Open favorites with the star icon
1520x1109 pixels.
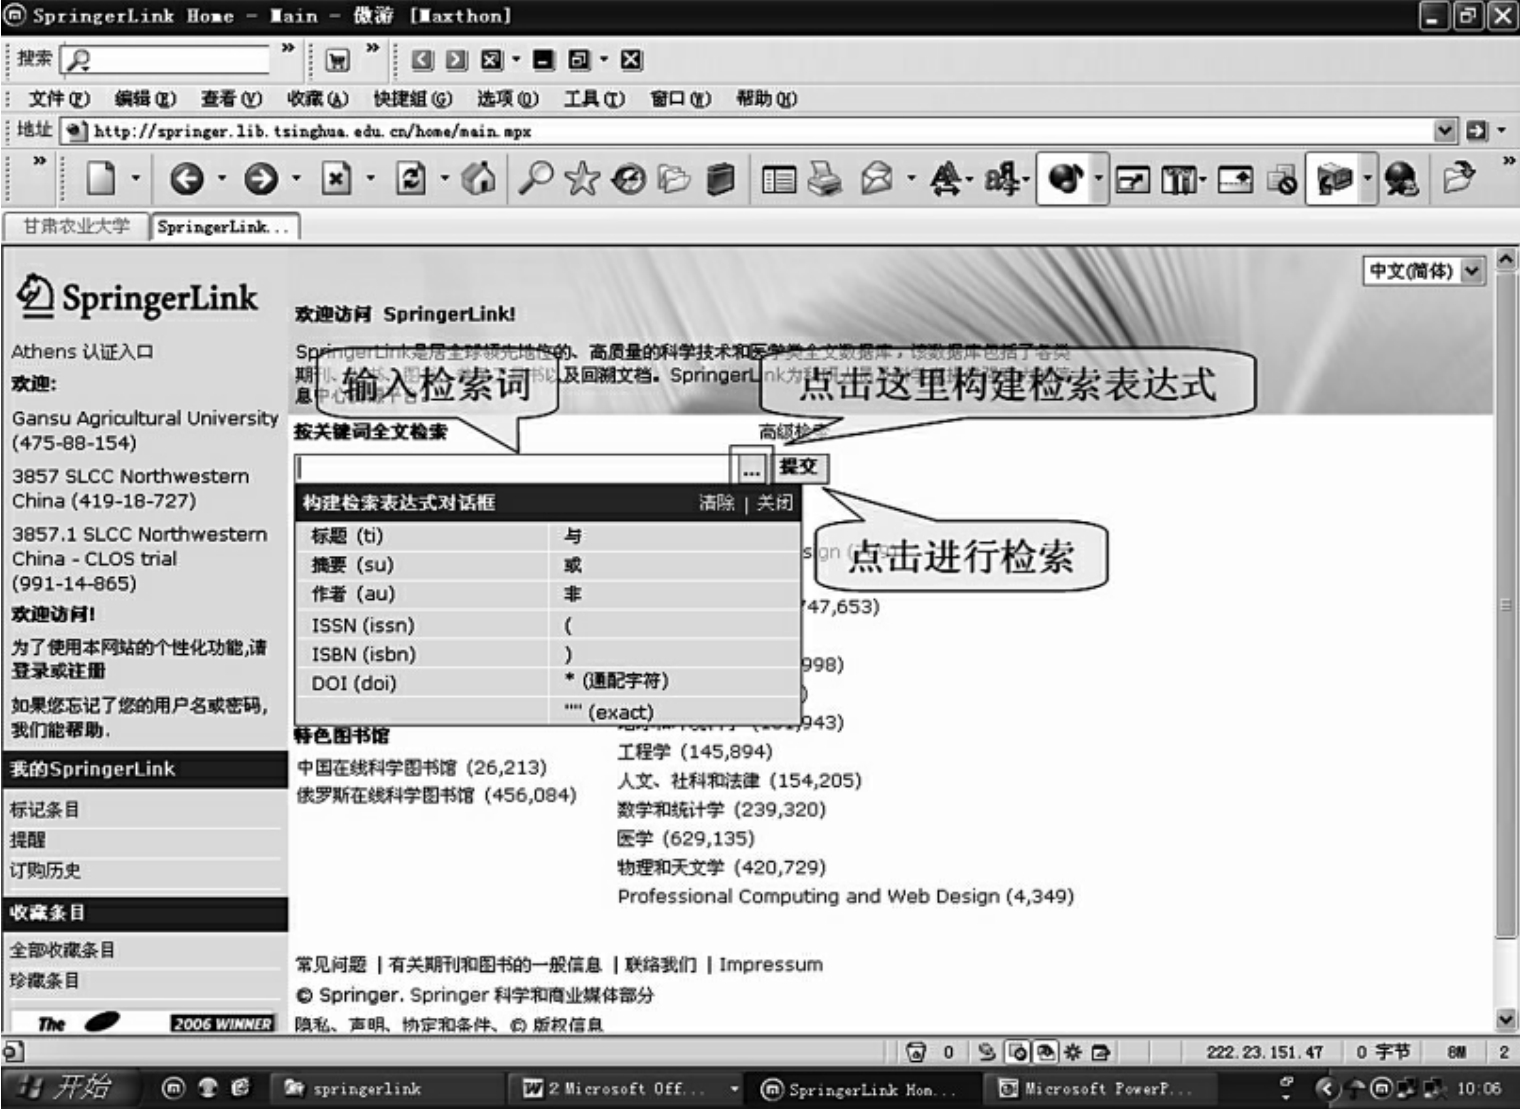(582, 179)
